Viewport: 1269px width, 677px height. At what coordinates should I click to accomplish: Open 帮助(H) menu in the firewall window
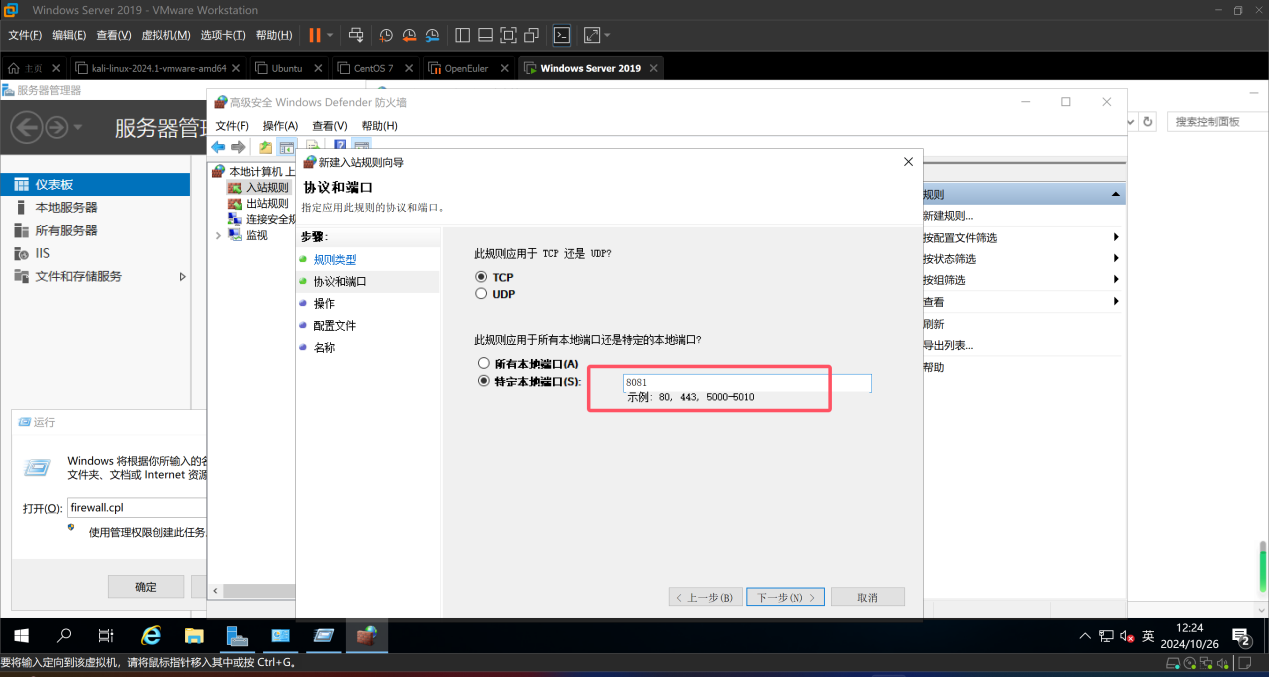(379, 126)
